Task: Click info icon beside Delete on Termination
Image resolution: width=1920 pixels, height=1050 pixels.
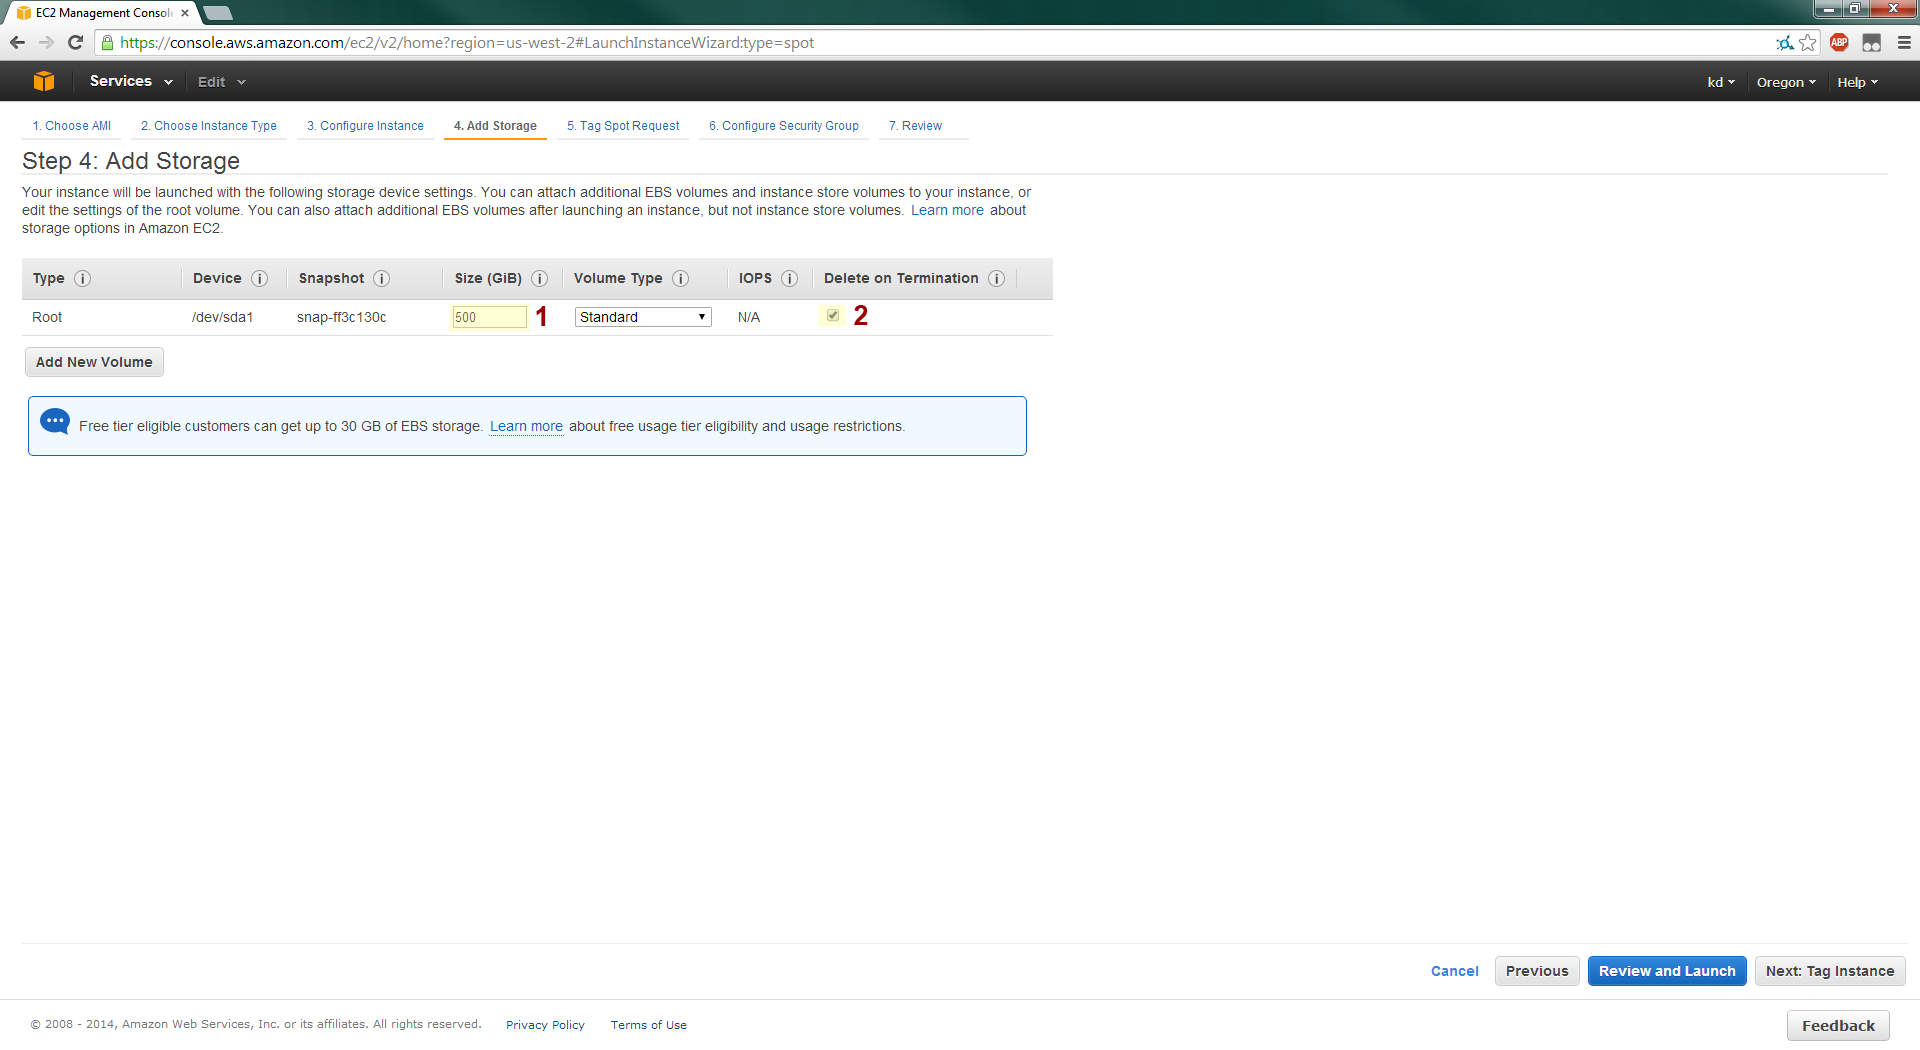Action: click(996, 279)
